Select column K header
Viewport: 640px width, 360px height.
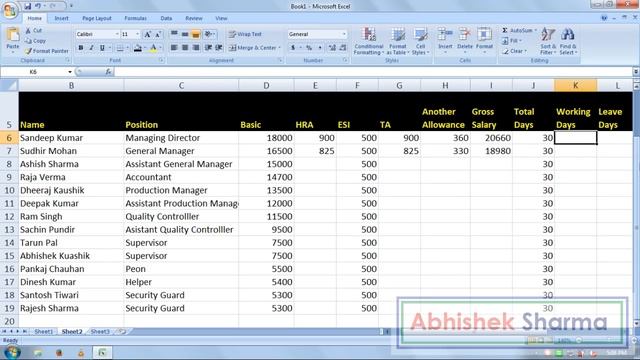(576, 85)
